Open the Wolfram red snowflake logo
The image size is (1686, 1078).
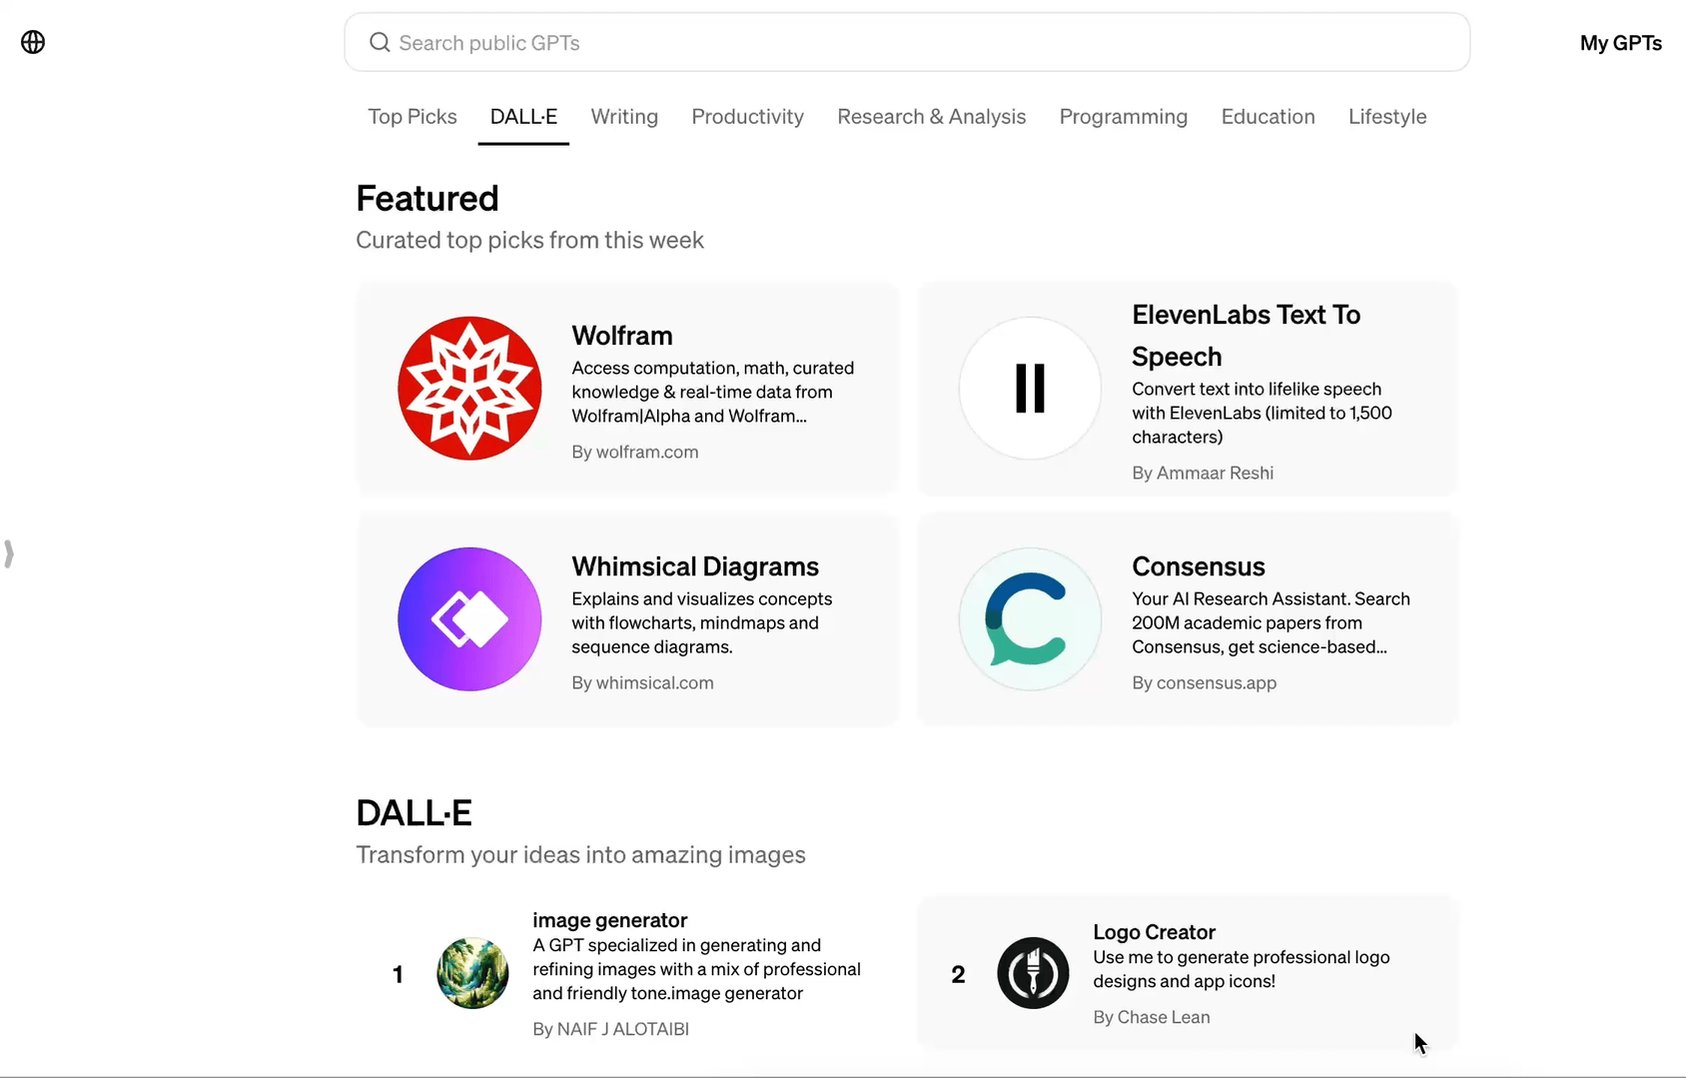[x=470, y=388]
